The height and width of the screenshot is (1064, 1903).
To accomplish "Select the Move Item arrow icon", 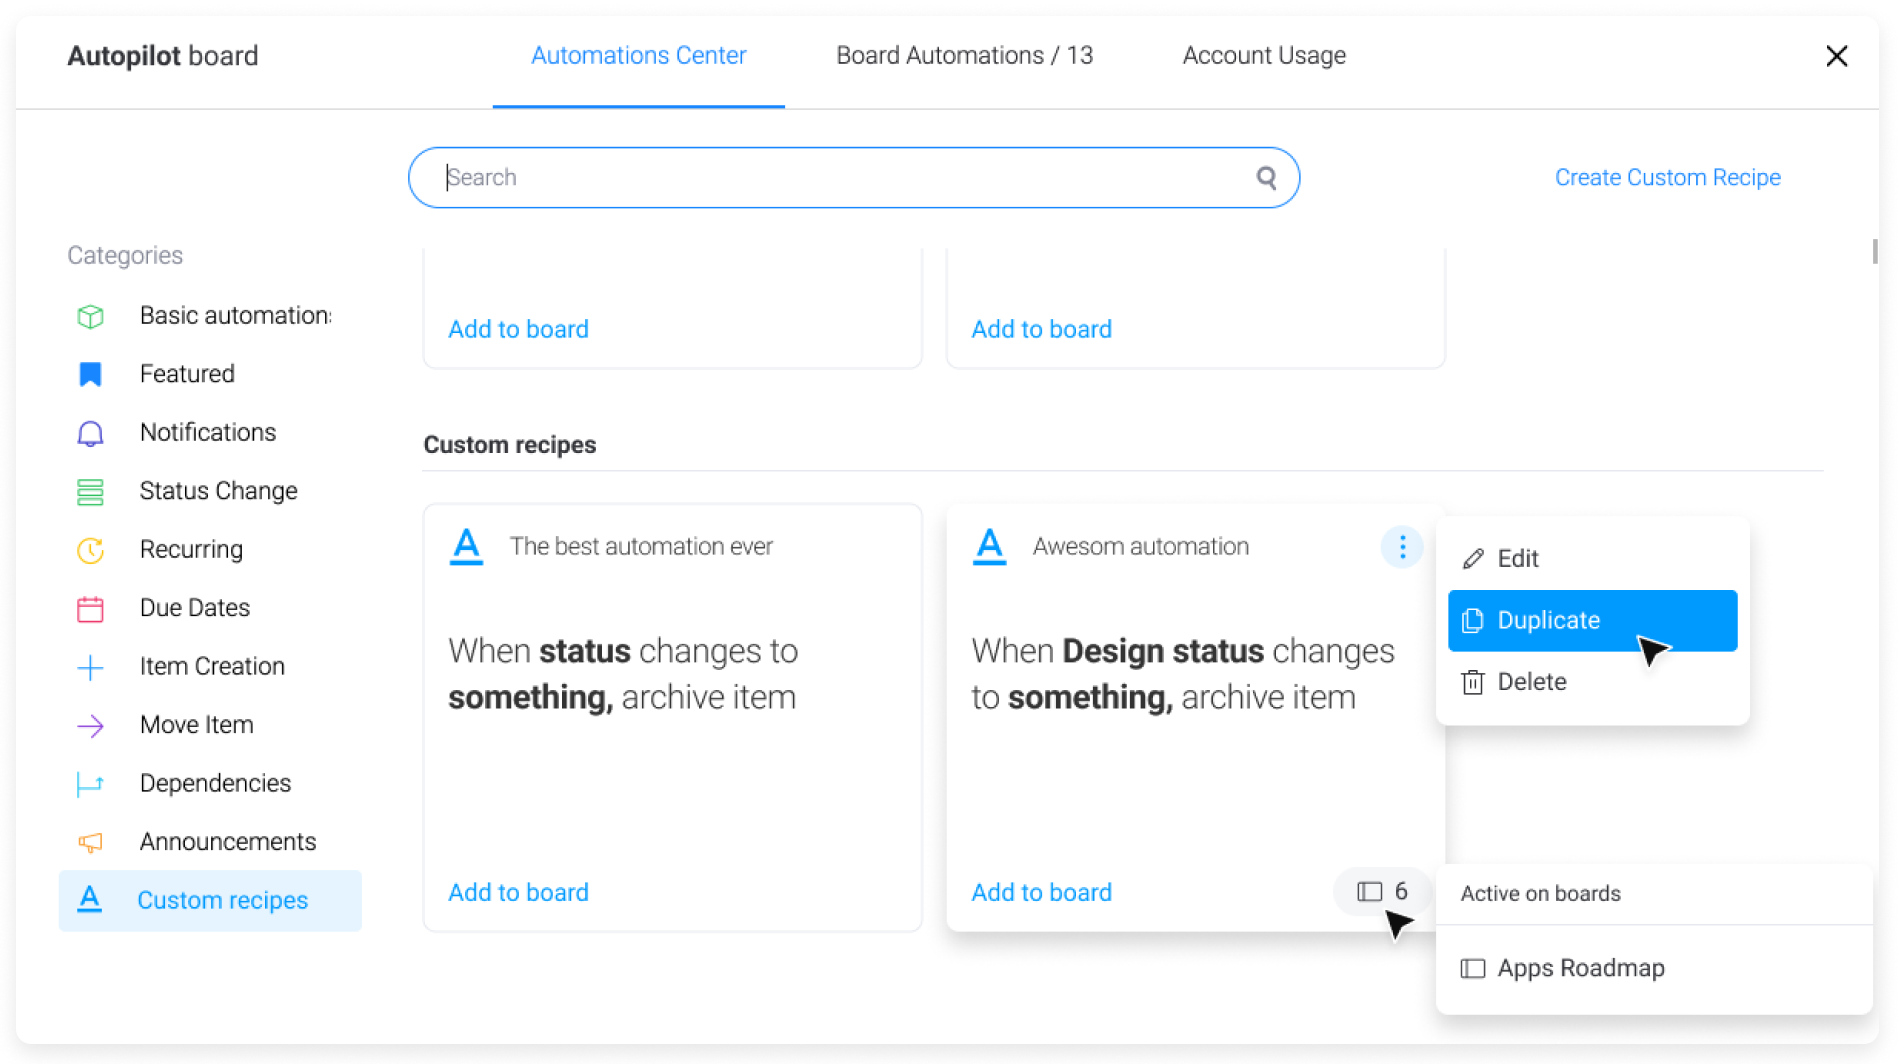I will (91, 724).
